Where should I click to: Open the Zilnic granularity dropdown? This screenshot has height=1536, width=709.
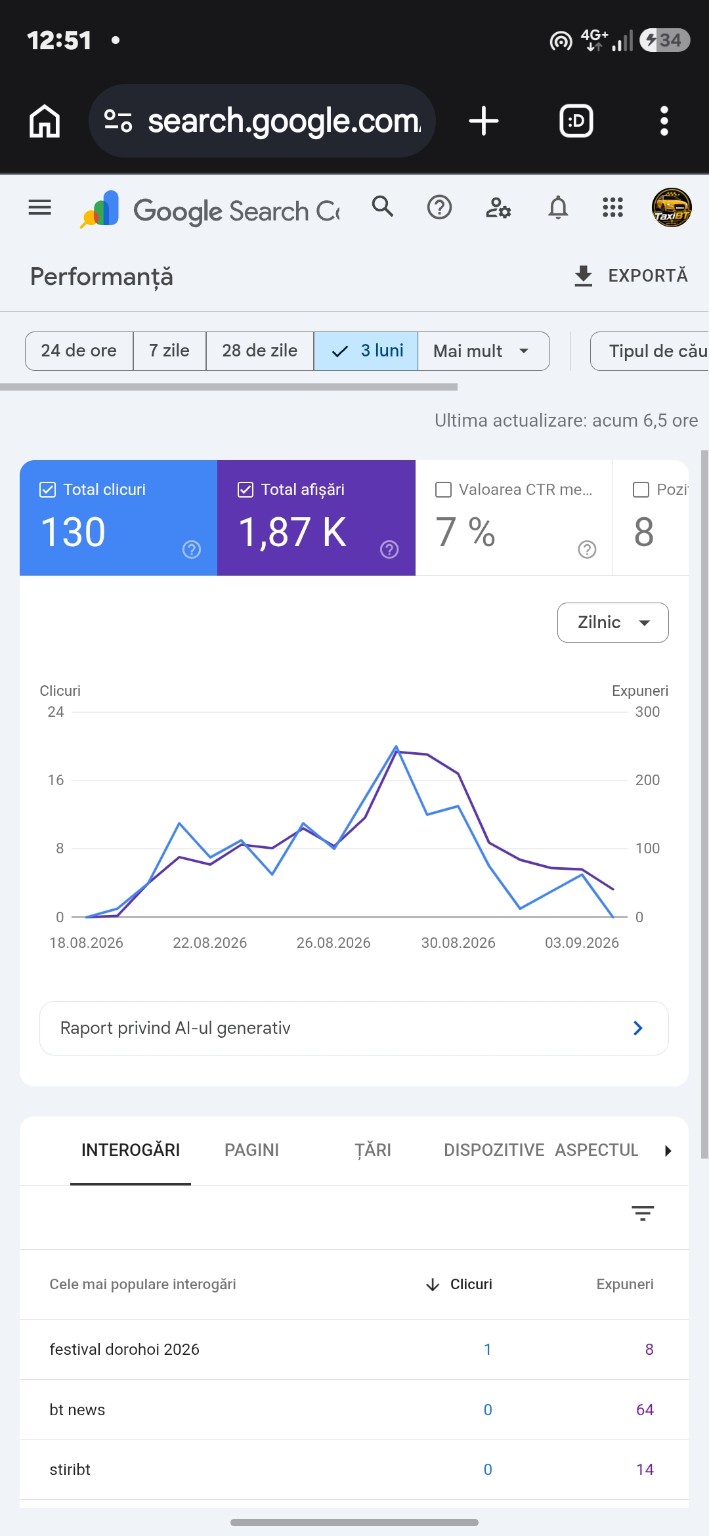613,623
